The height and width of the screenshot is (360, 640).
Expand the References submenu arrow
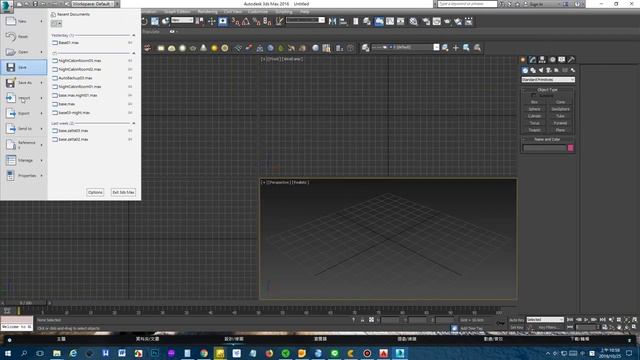point(42,144)
